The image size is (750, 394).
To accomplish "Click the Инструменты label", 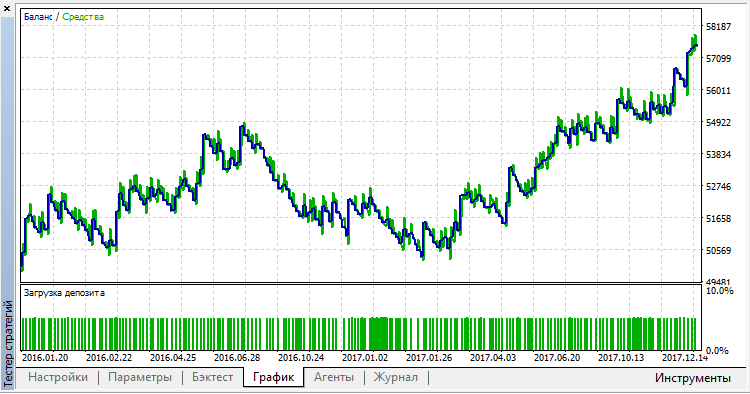I will [693, 378].
